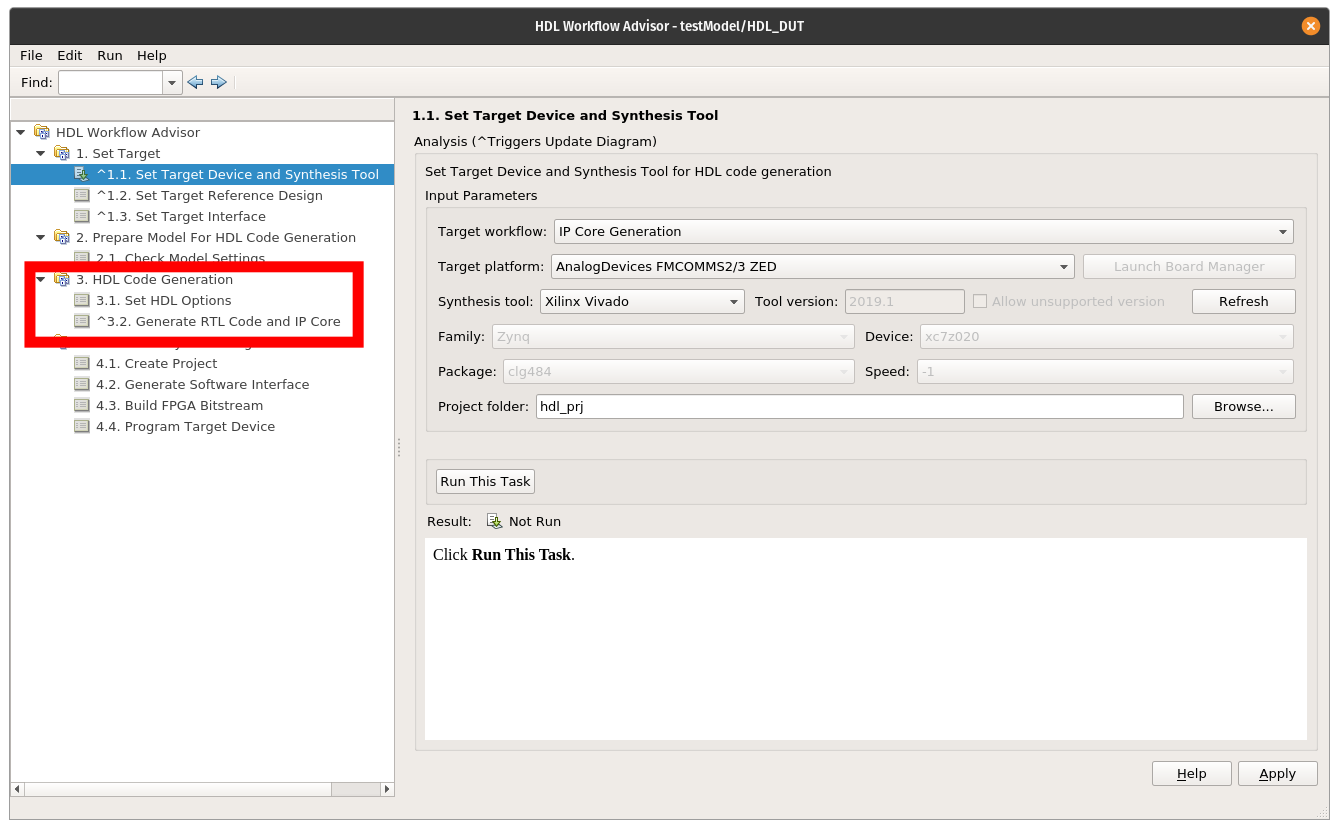The width and height of the screenshot is (1339, 829).
Task: Click the Find forward arrow icon
Action: [x=219, y=82]
